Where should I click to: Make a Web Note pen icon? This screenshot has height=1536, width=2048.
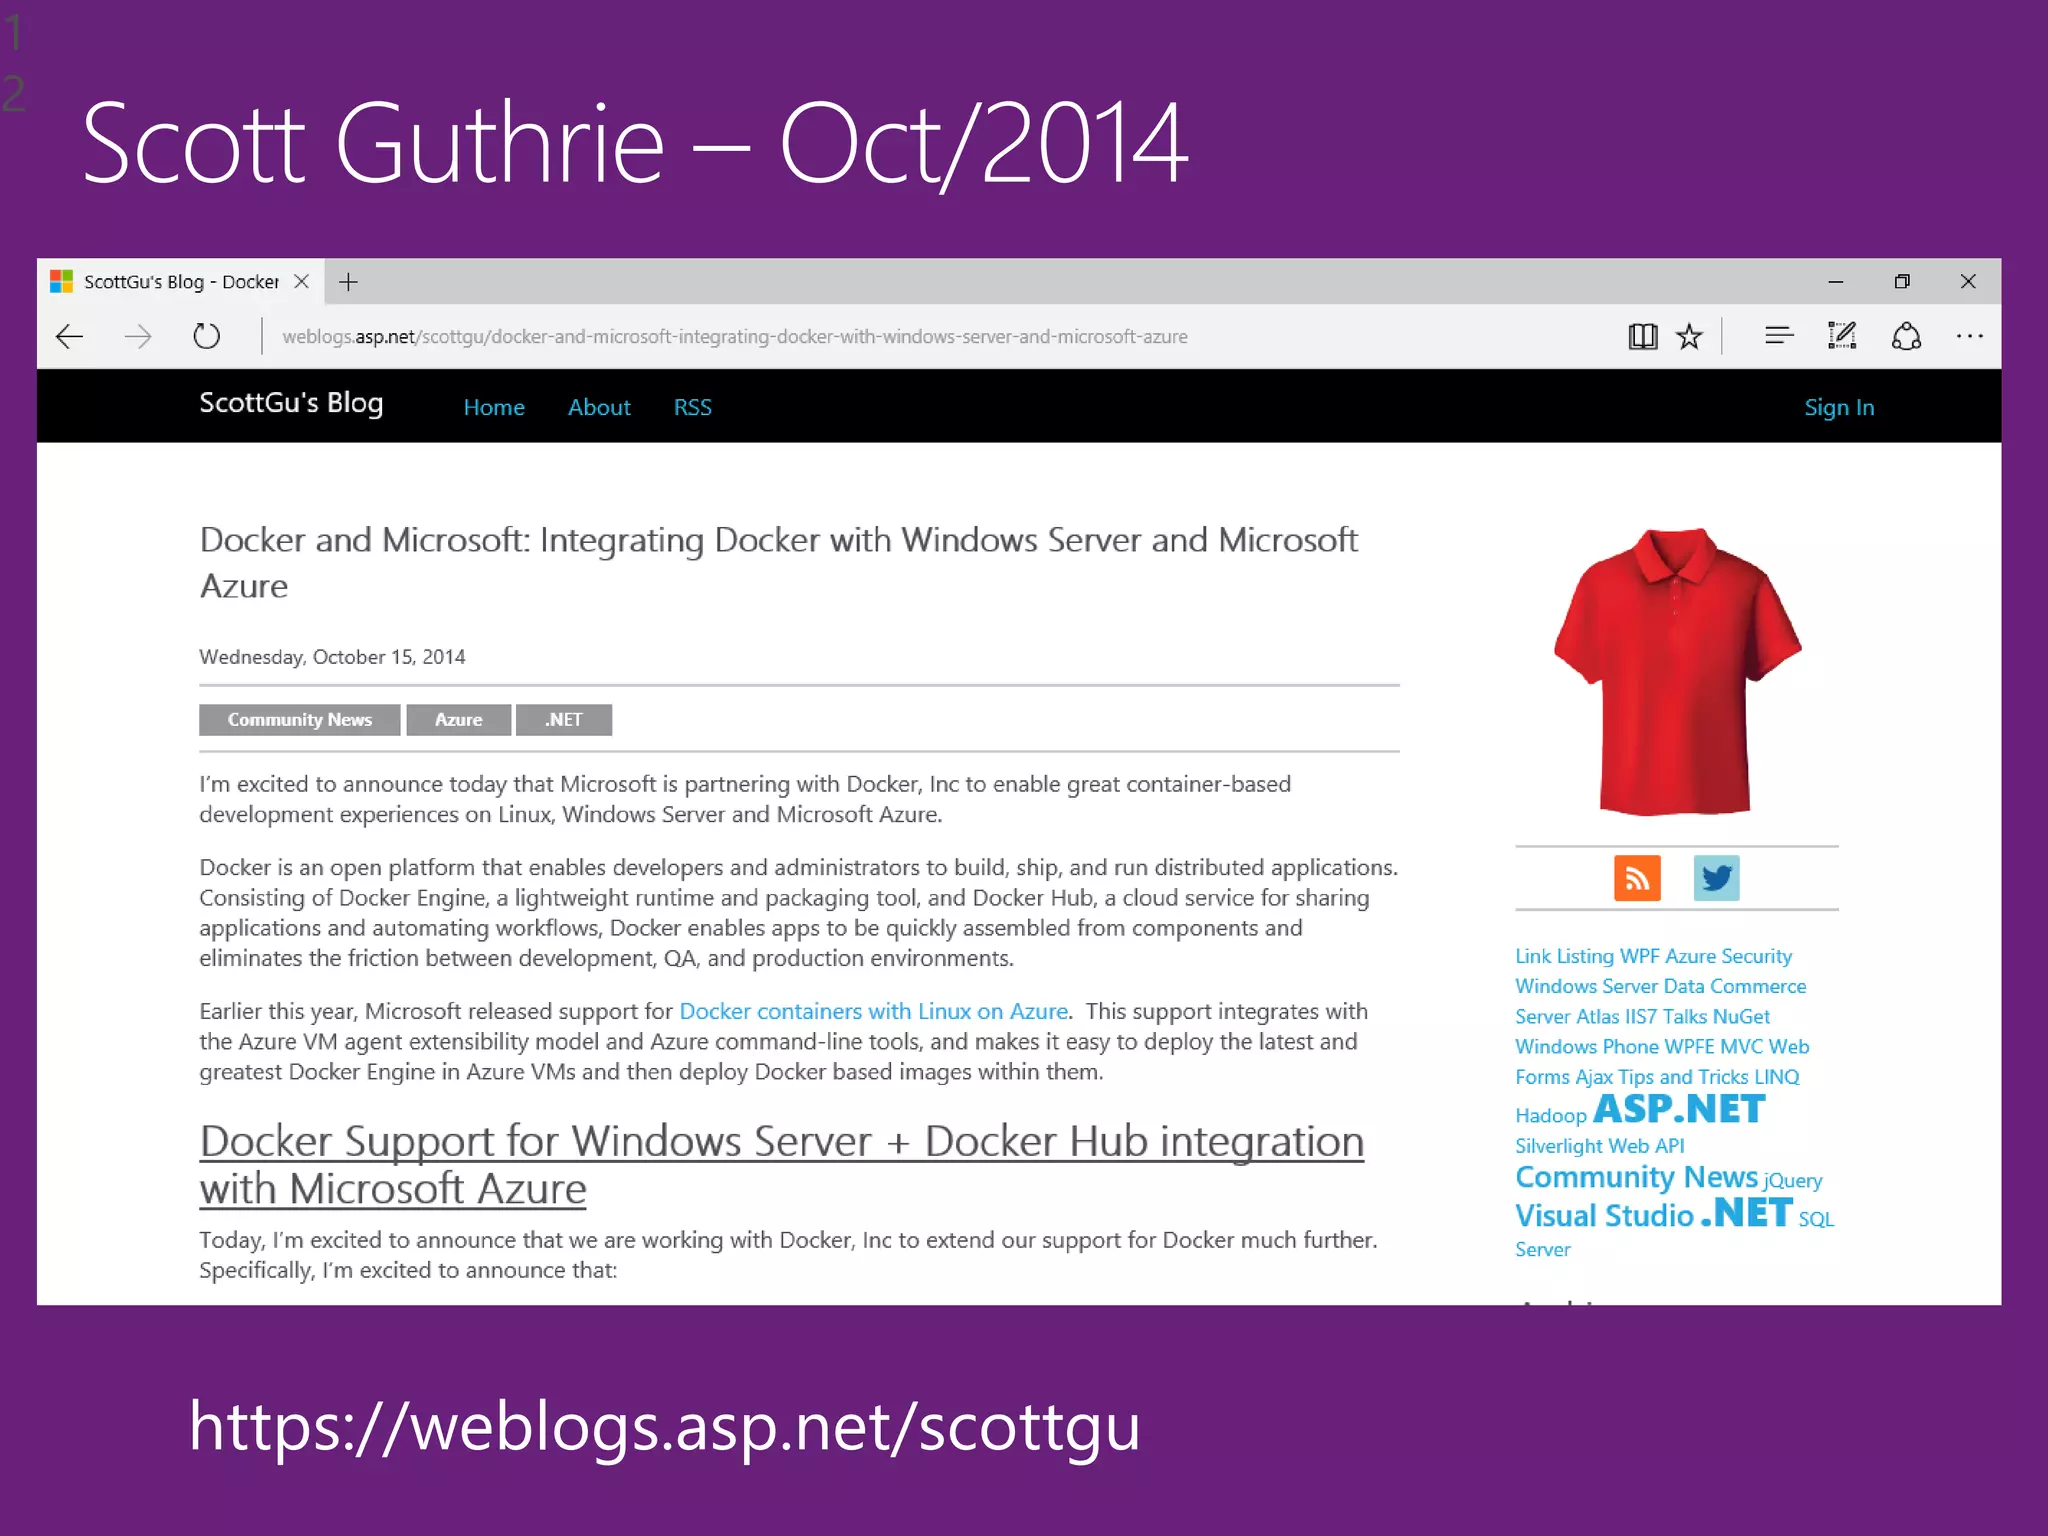[1841, 336]
